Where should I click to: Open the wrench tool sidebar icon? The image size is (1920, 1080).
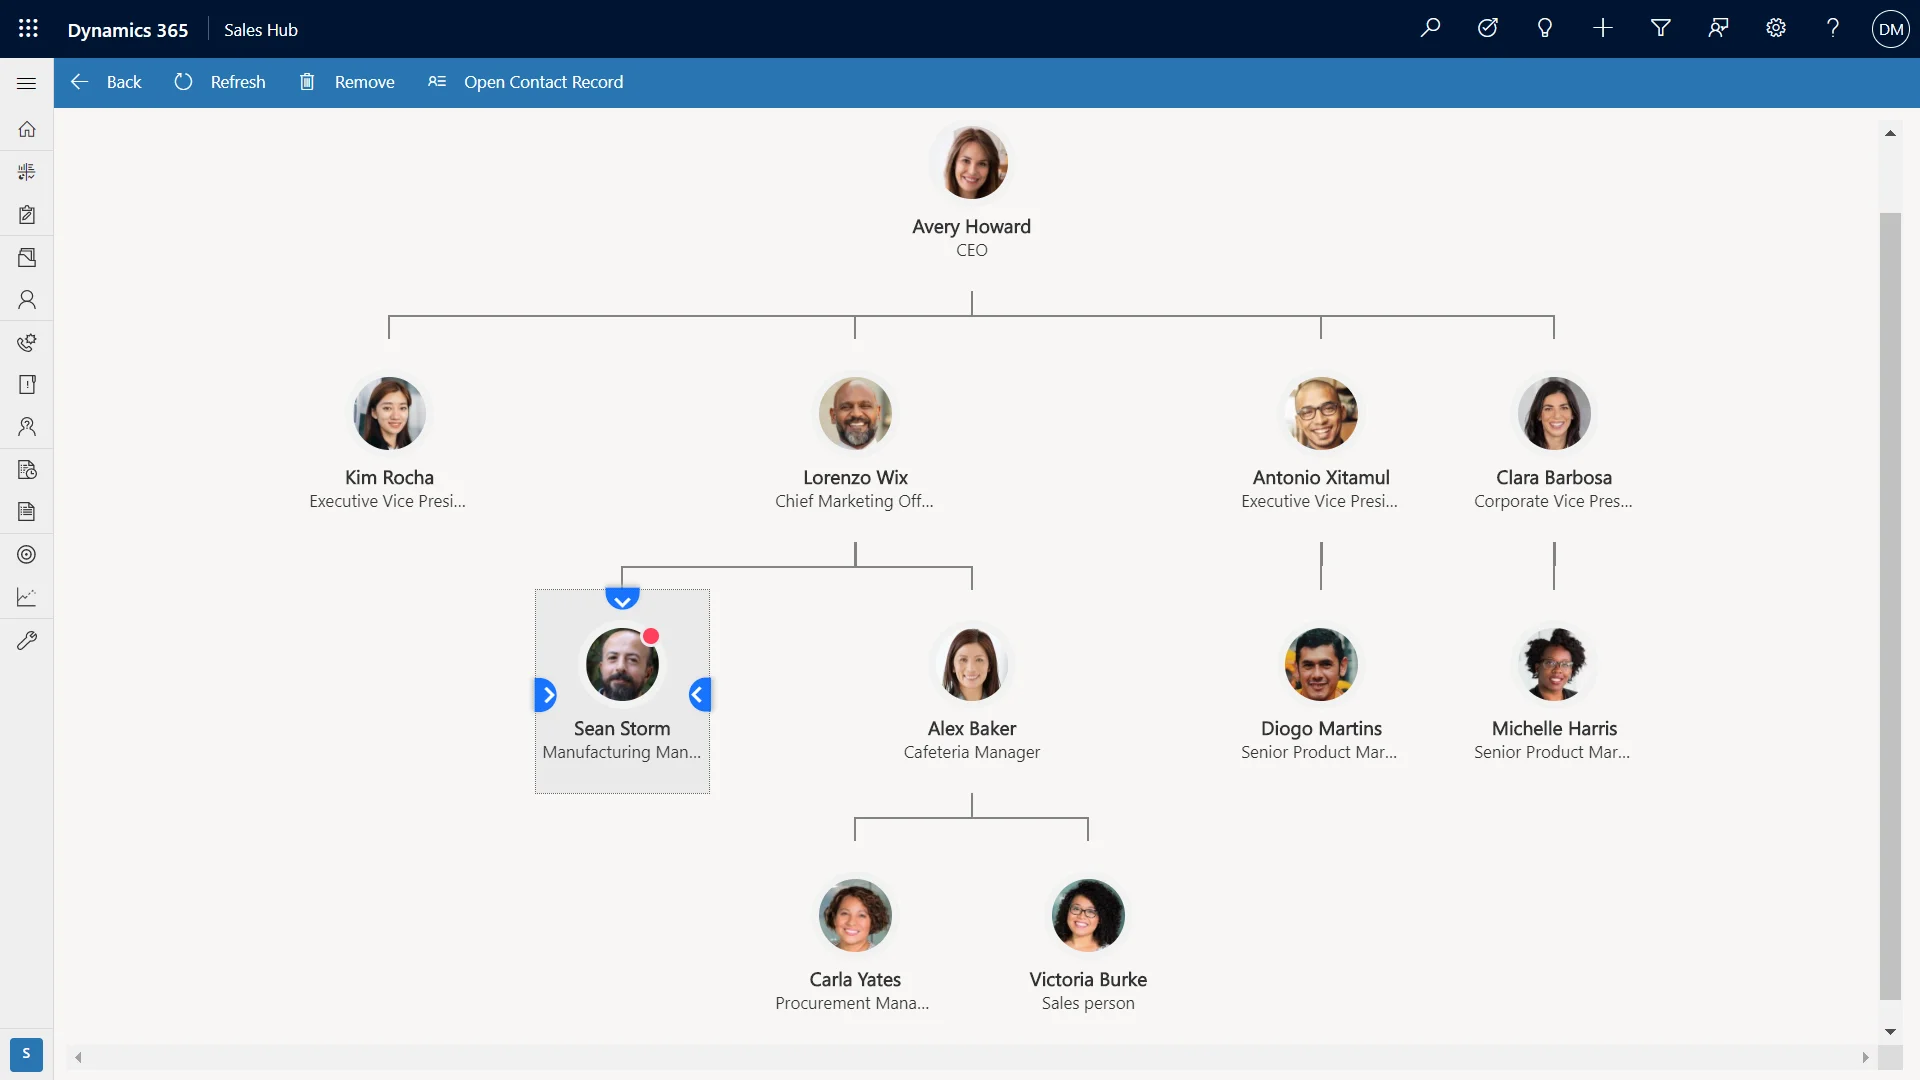pos(27,640)
